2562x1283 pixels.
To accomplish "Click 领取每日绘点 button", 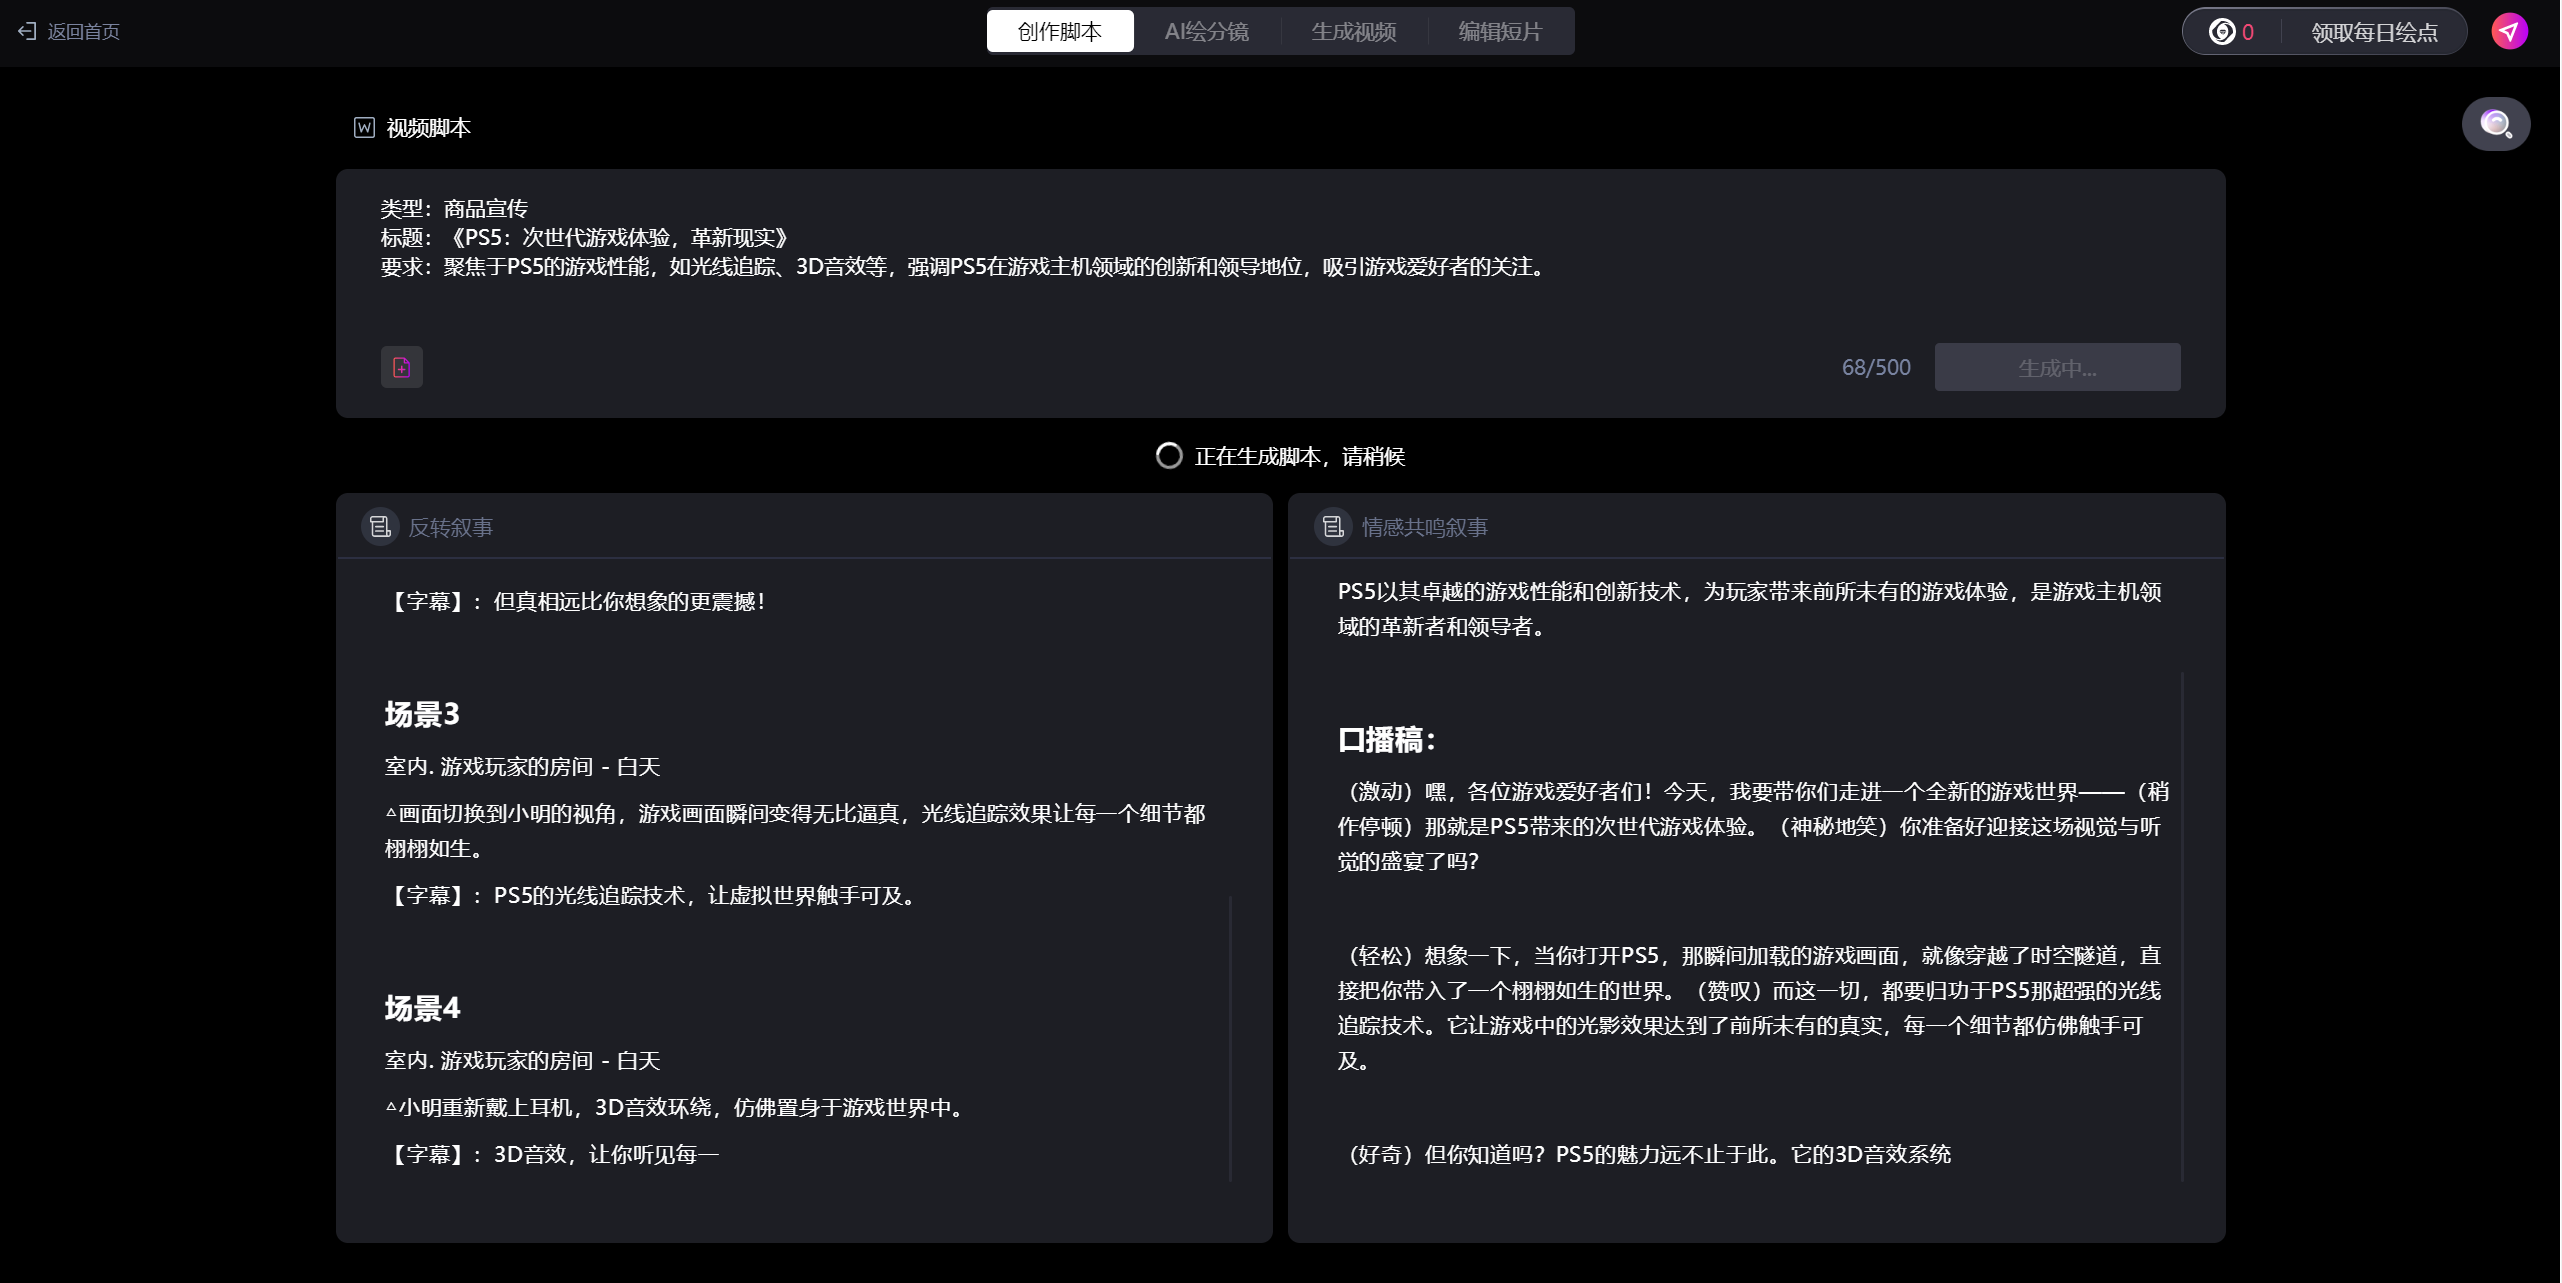I will tap(2374, 33).
